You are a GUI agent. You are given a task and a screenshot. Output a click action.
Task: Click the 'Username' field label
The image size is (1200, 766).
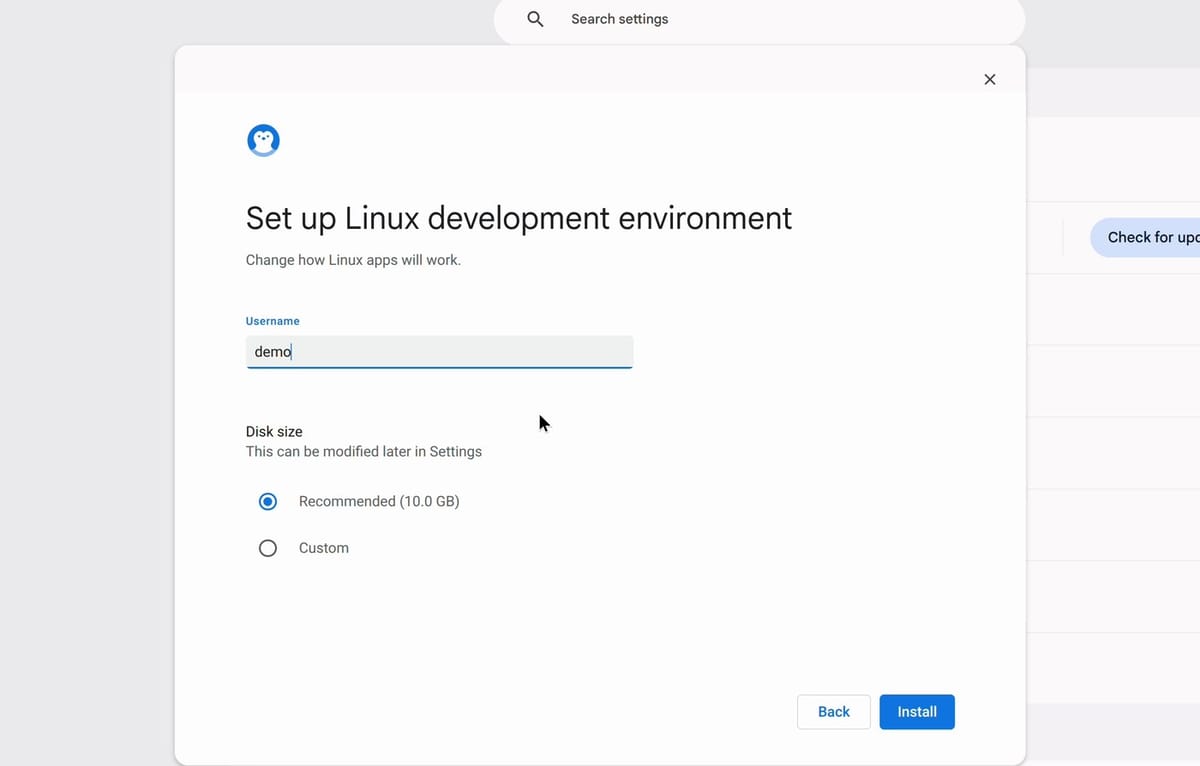[x=273, y=321]
